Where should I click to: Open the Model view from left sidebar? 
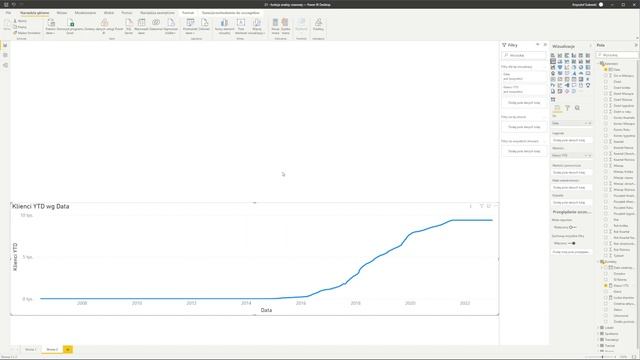(x=5, y=65)
